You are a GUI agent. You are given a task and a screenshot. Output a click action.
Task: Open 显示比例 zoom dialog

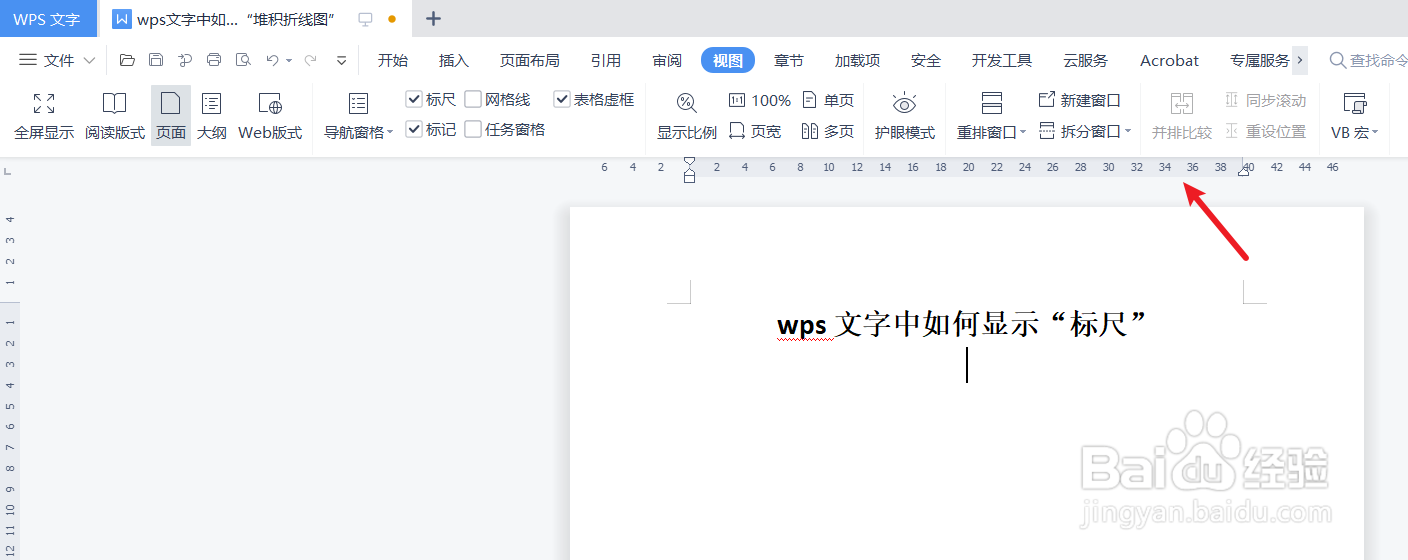pyautogui.click(x=687, y=116)
